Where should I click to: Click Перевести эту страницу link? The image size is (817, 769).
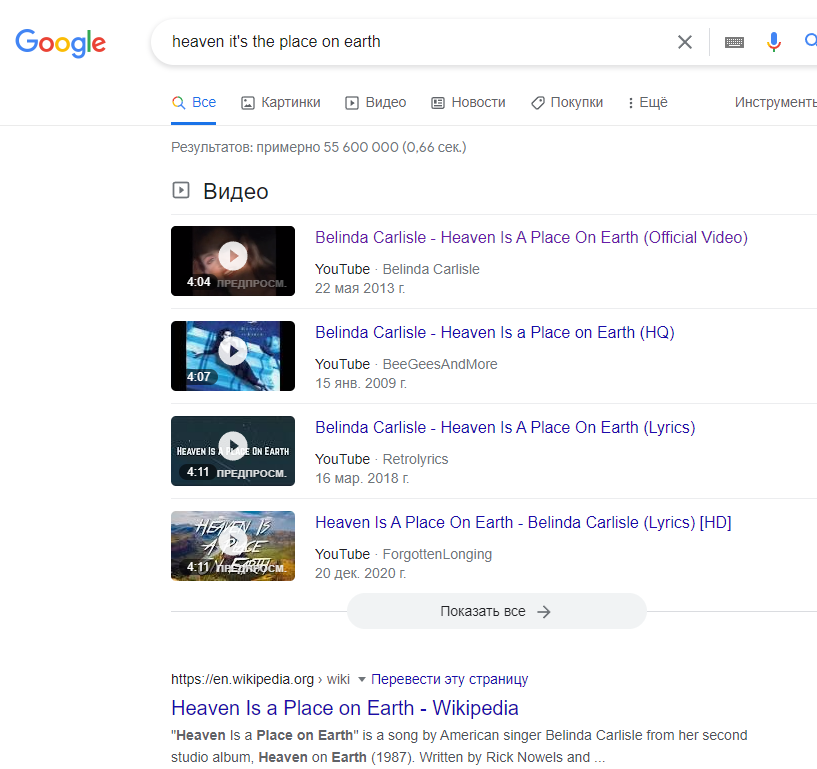pyautogui.click(x=450, y=679)
